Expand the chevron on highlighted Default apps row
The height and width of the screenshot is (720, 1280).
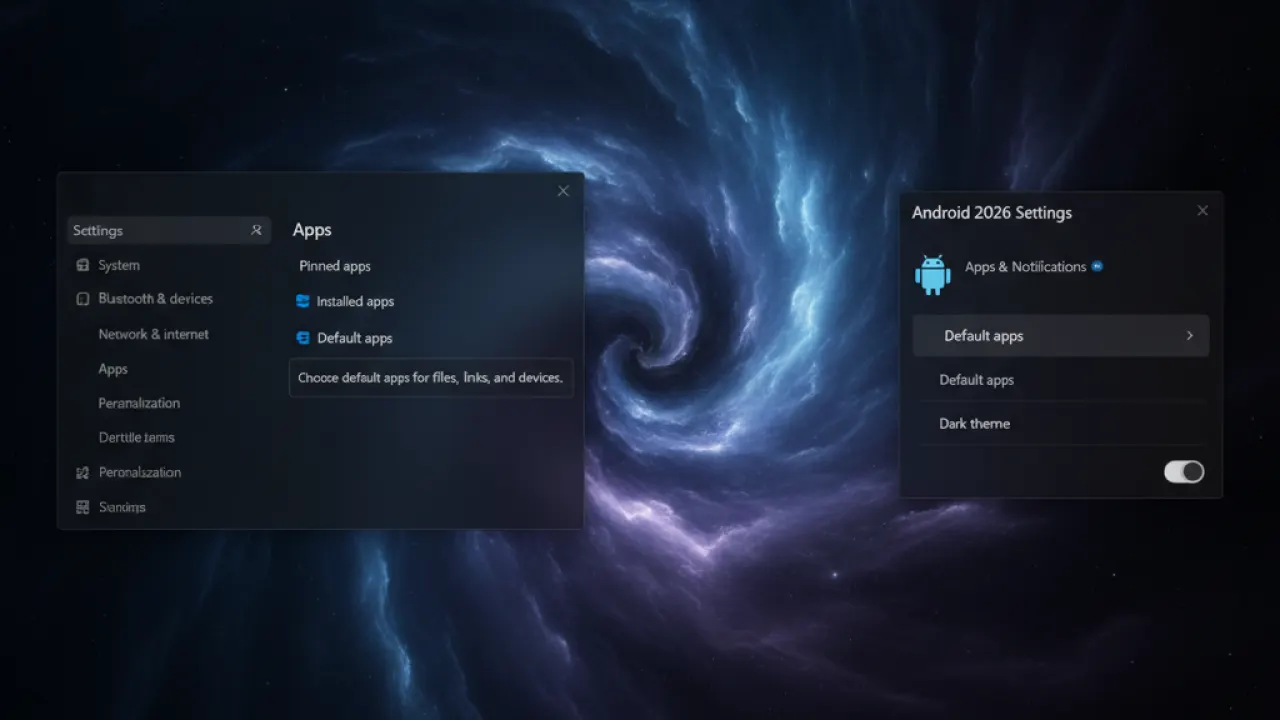[x=1190, y=336]
